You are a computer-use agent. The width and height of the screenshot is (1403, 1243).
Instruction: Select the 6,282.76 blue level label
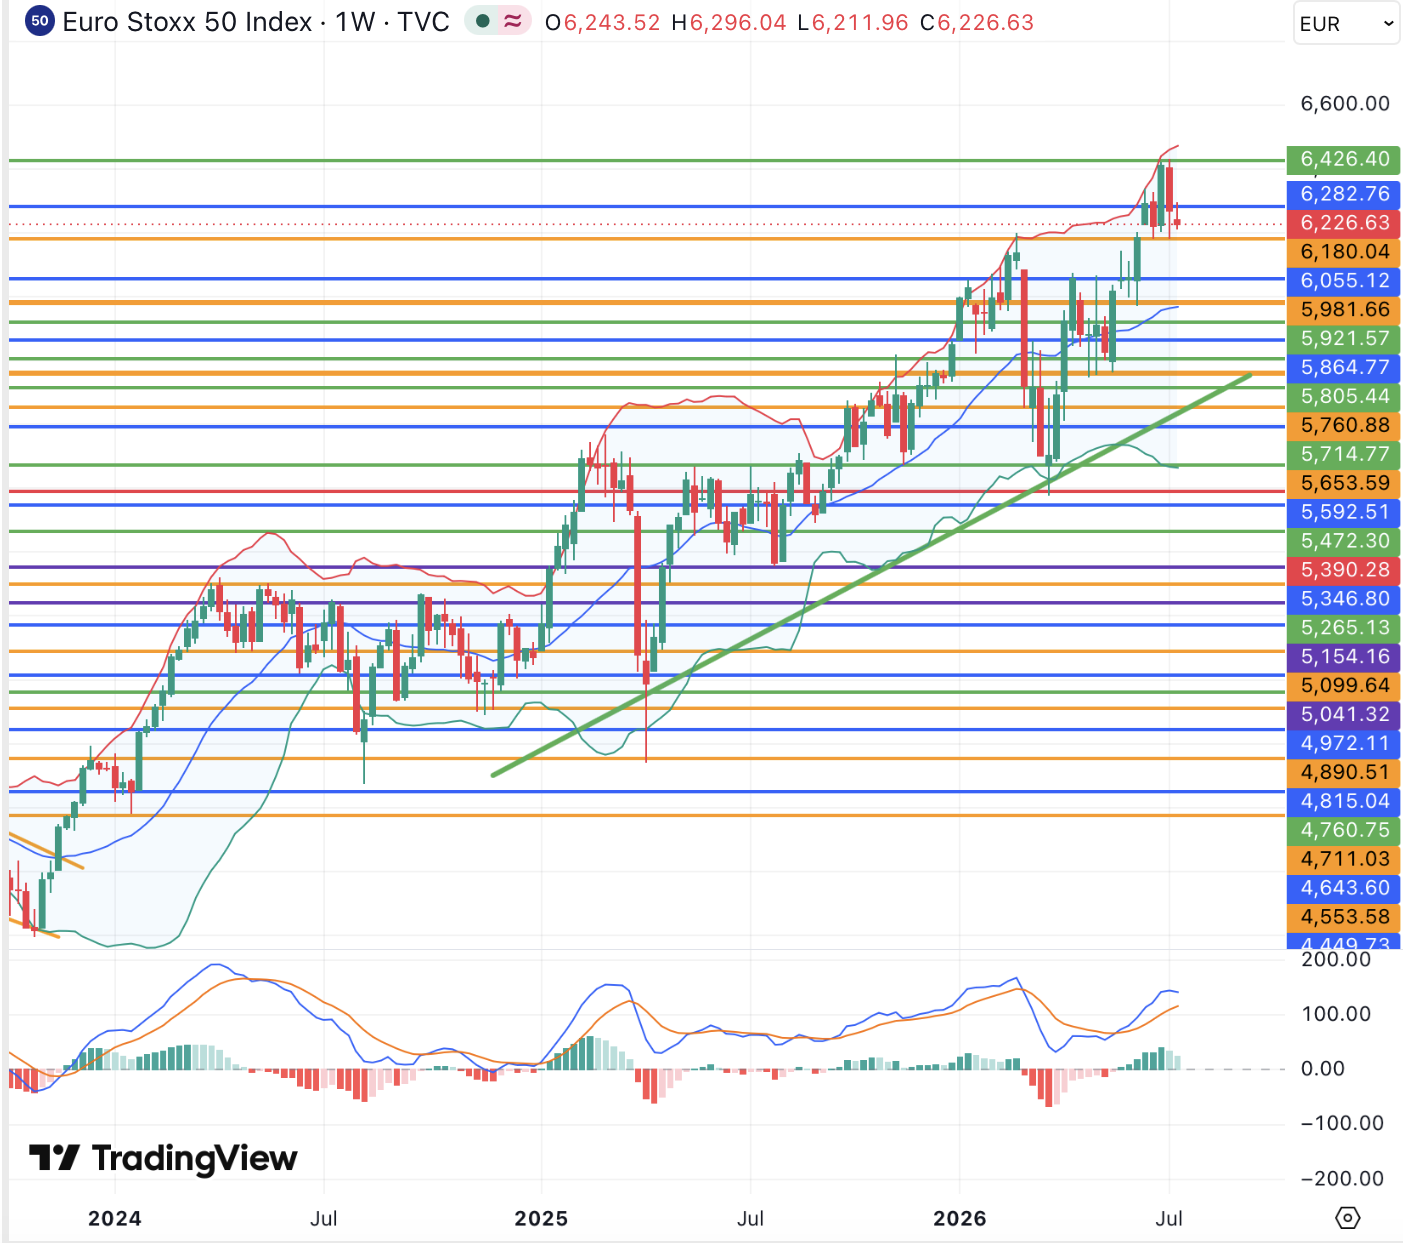click(x=1344, y=194)
